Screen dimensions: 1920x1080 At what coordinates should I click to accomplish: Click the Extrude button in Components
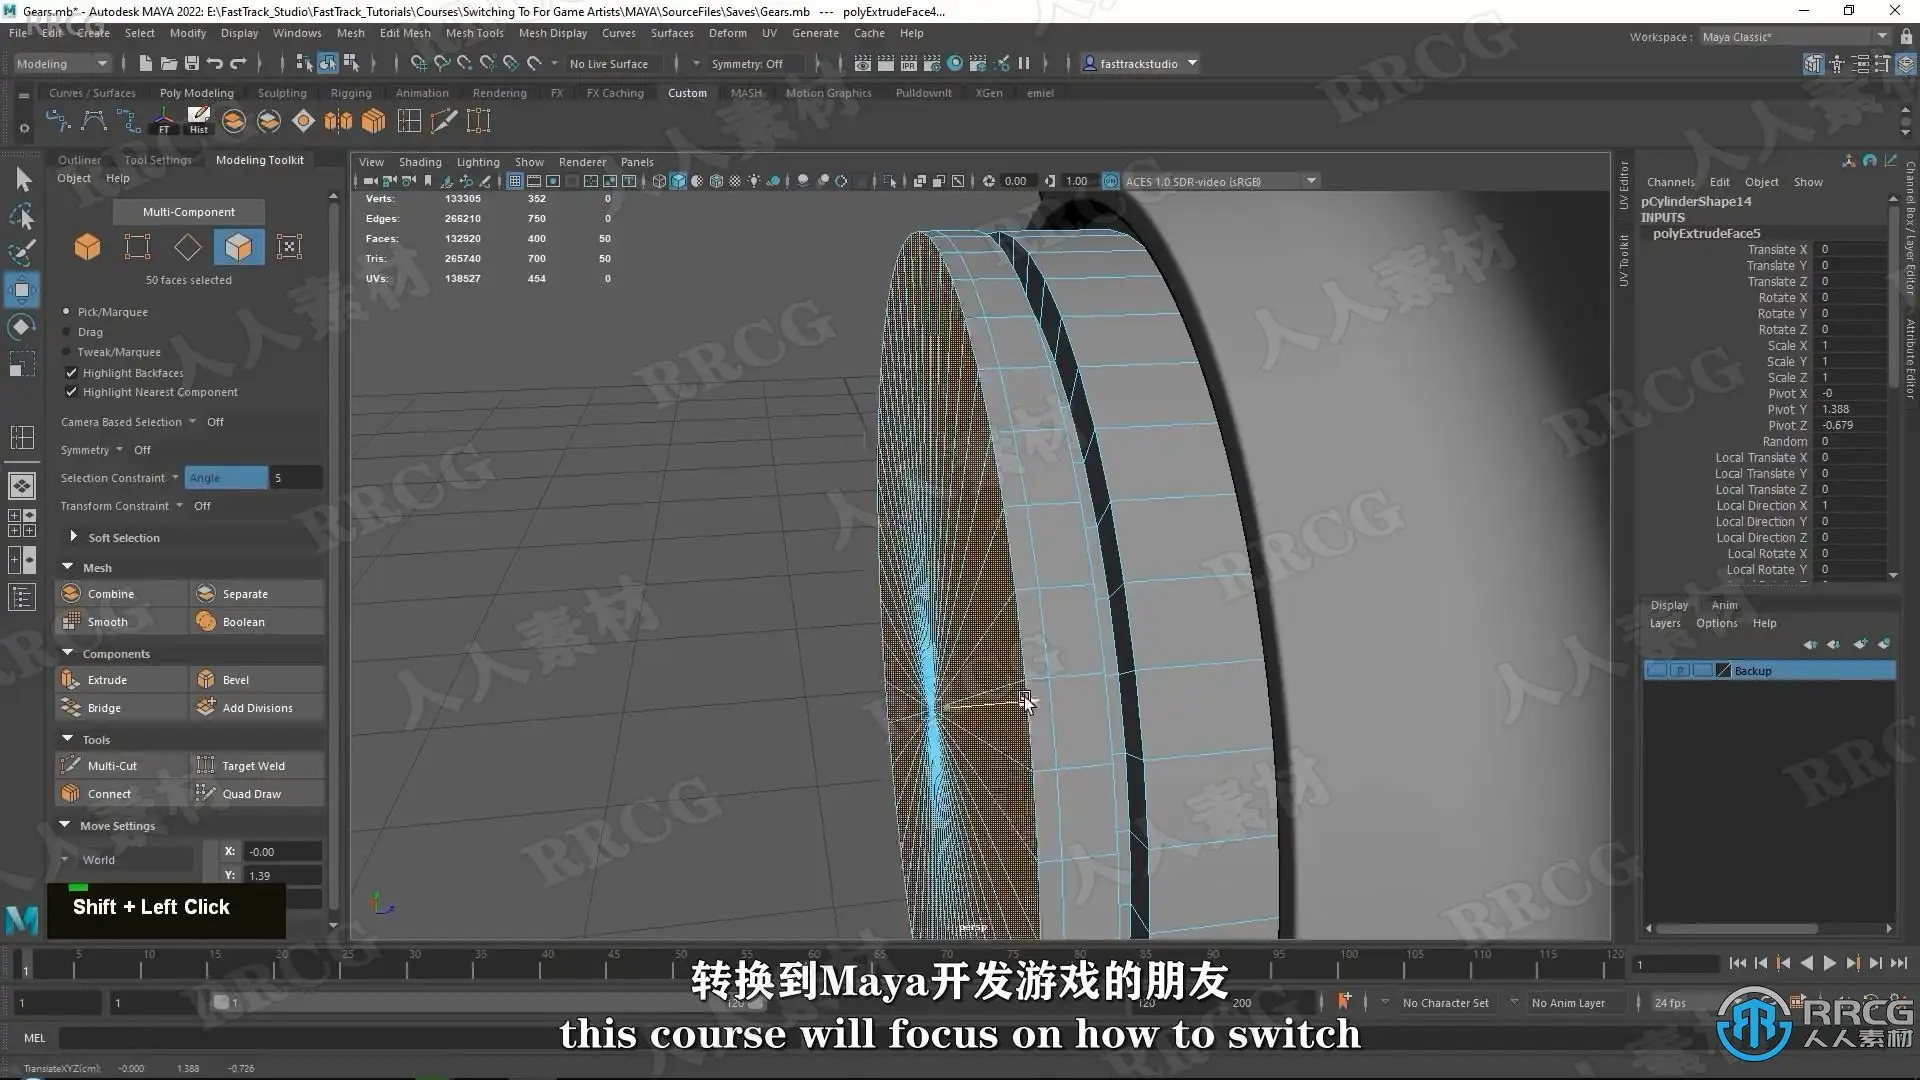click(x=107, y=680)
